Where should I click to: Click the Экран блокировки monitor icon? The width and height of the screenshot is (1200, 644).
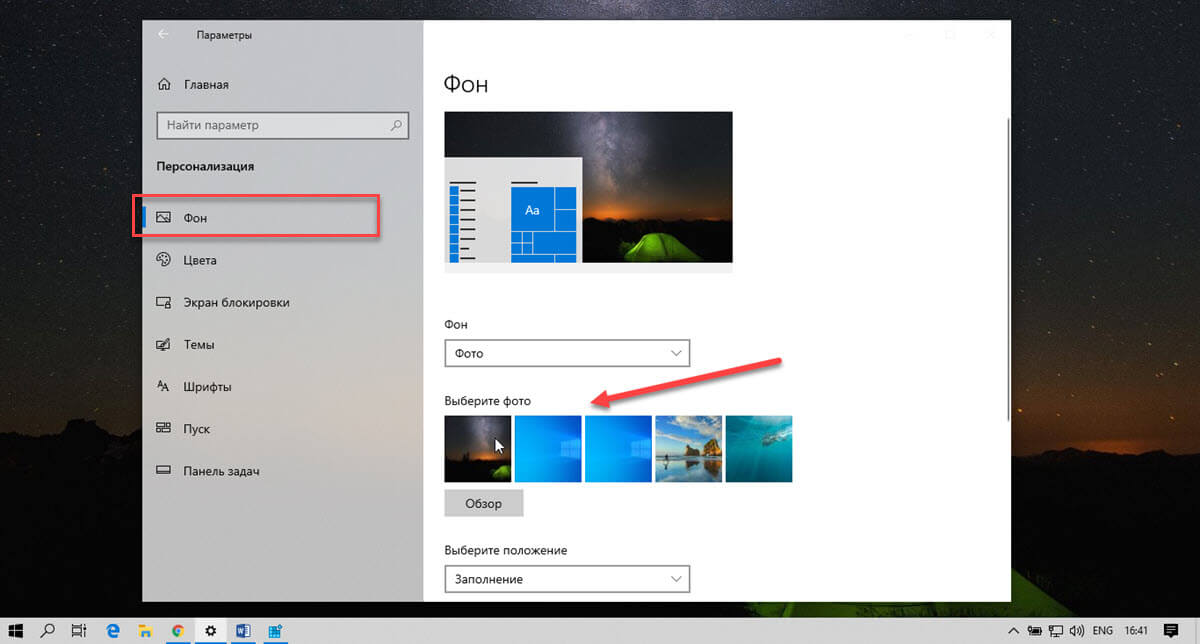click(x=164, y=302)
